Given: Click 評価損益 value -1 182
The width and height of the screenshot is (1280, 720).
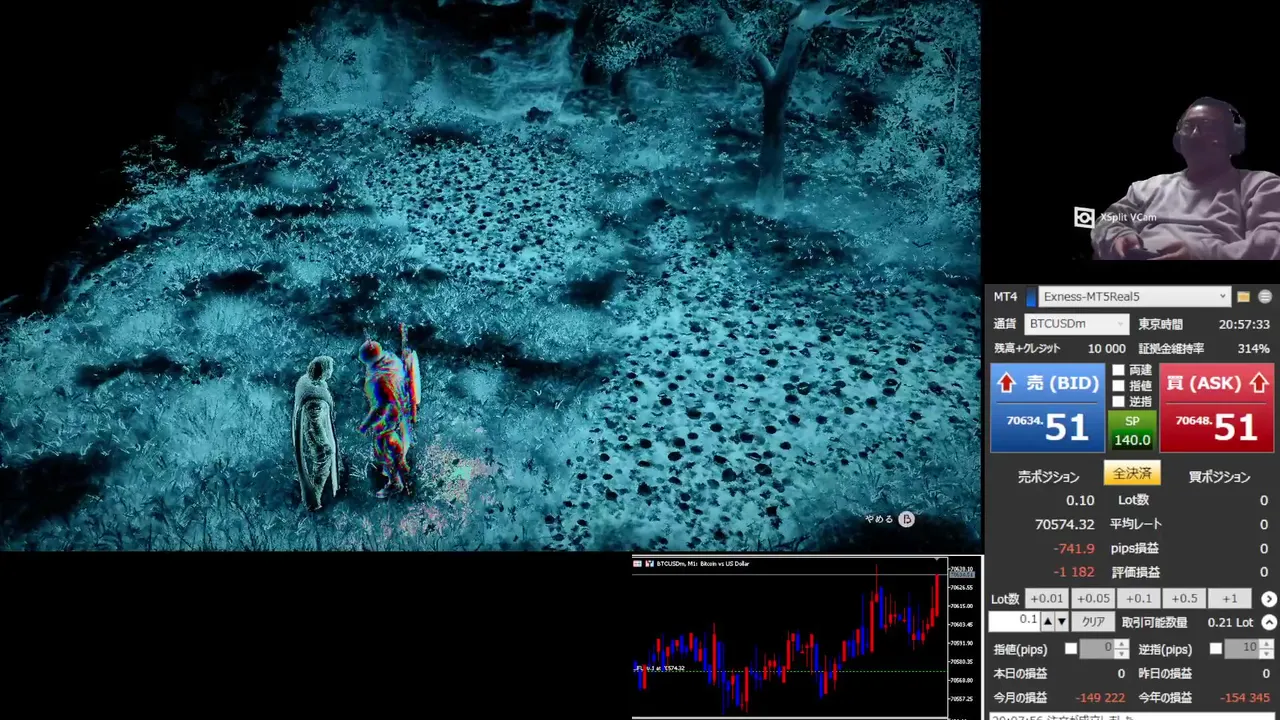Looking at the screenshot, I should pos(1074,573).
